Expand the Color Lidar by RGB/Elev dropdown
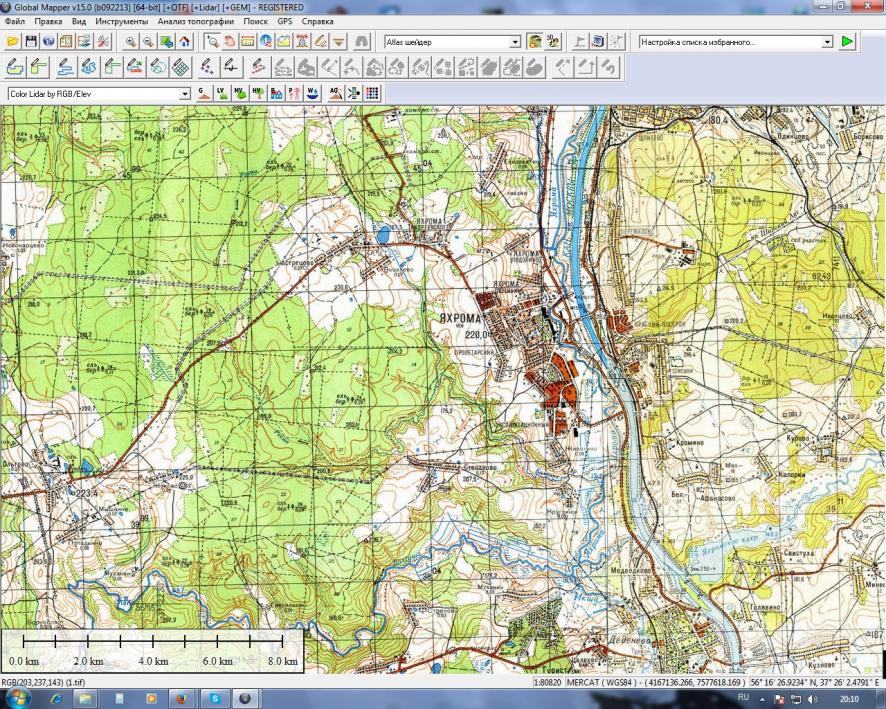Viewport: 886px width, 709px height. click(184, 93)
